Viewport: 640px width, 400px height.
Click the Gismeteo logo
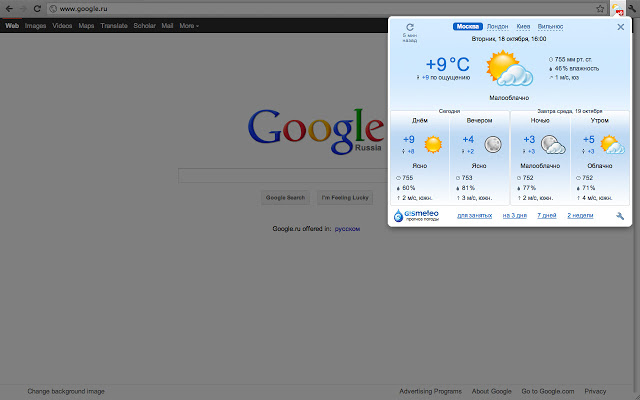tap(416, 215)
